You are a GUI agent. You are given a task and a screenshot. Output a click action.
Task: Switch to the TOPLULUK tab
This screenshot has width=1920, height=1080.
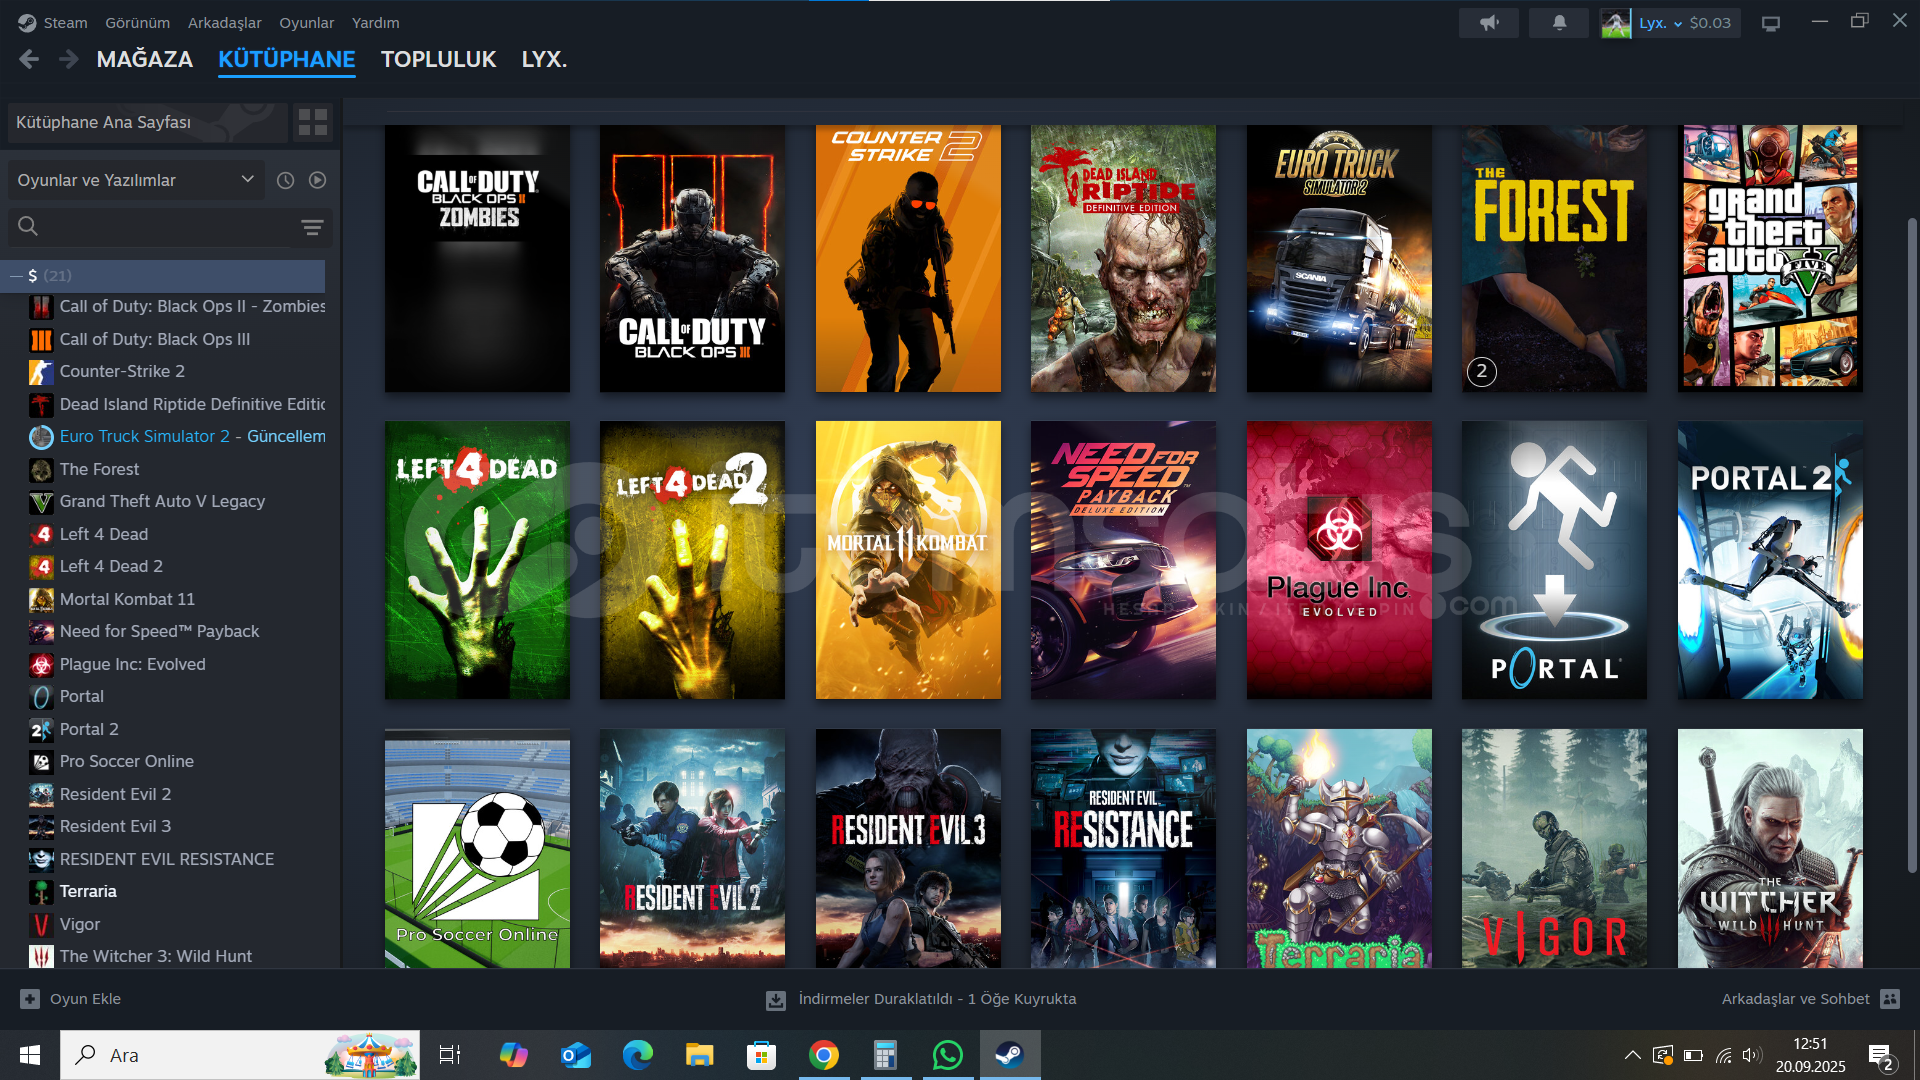[x=439, y=59]
